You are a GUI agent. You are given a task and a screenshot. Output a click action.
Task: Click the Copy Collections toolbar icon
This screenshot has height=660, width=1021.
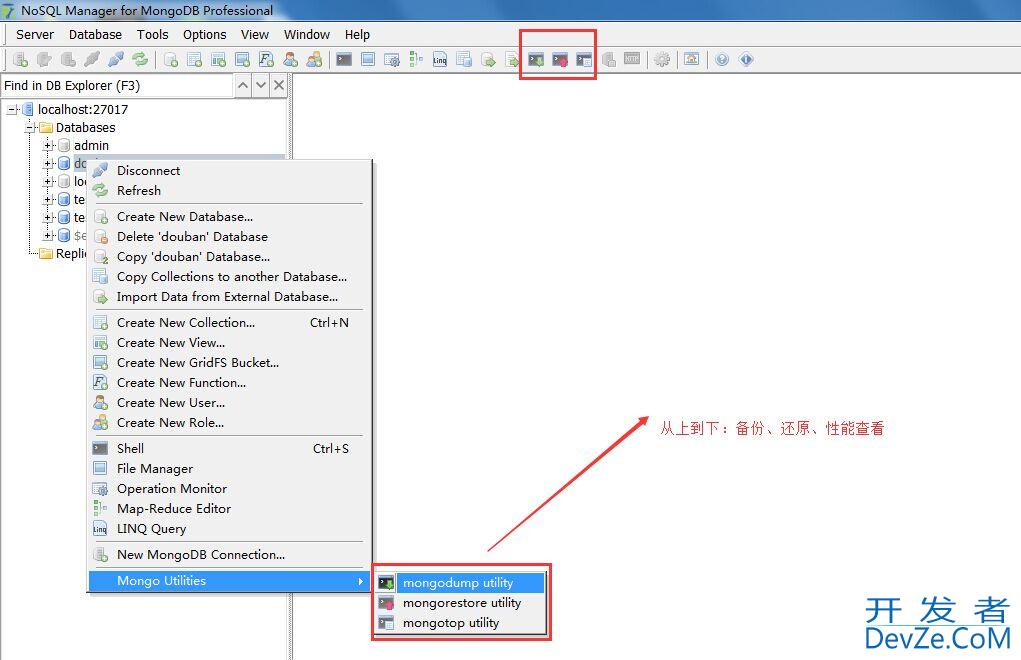(x=464, y=60)
